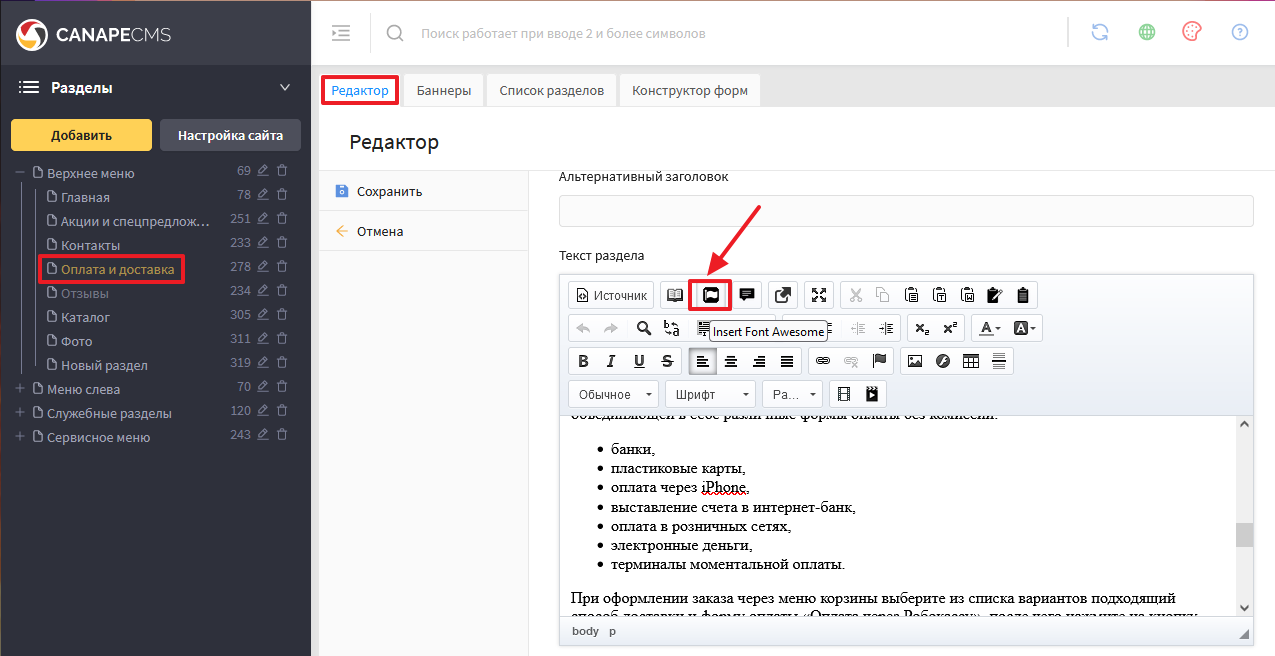Image resolution: width=1275 pixels, height=656 pixels.
Task: Click the Insert Font Awesome icon
Action: coord(710,295)
